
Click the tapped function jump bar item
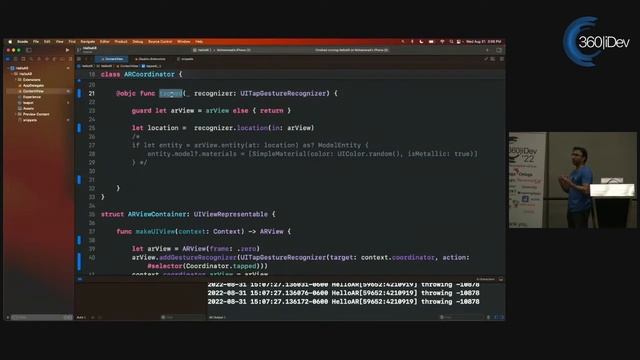pyautogui.click(x=151, y=66)
